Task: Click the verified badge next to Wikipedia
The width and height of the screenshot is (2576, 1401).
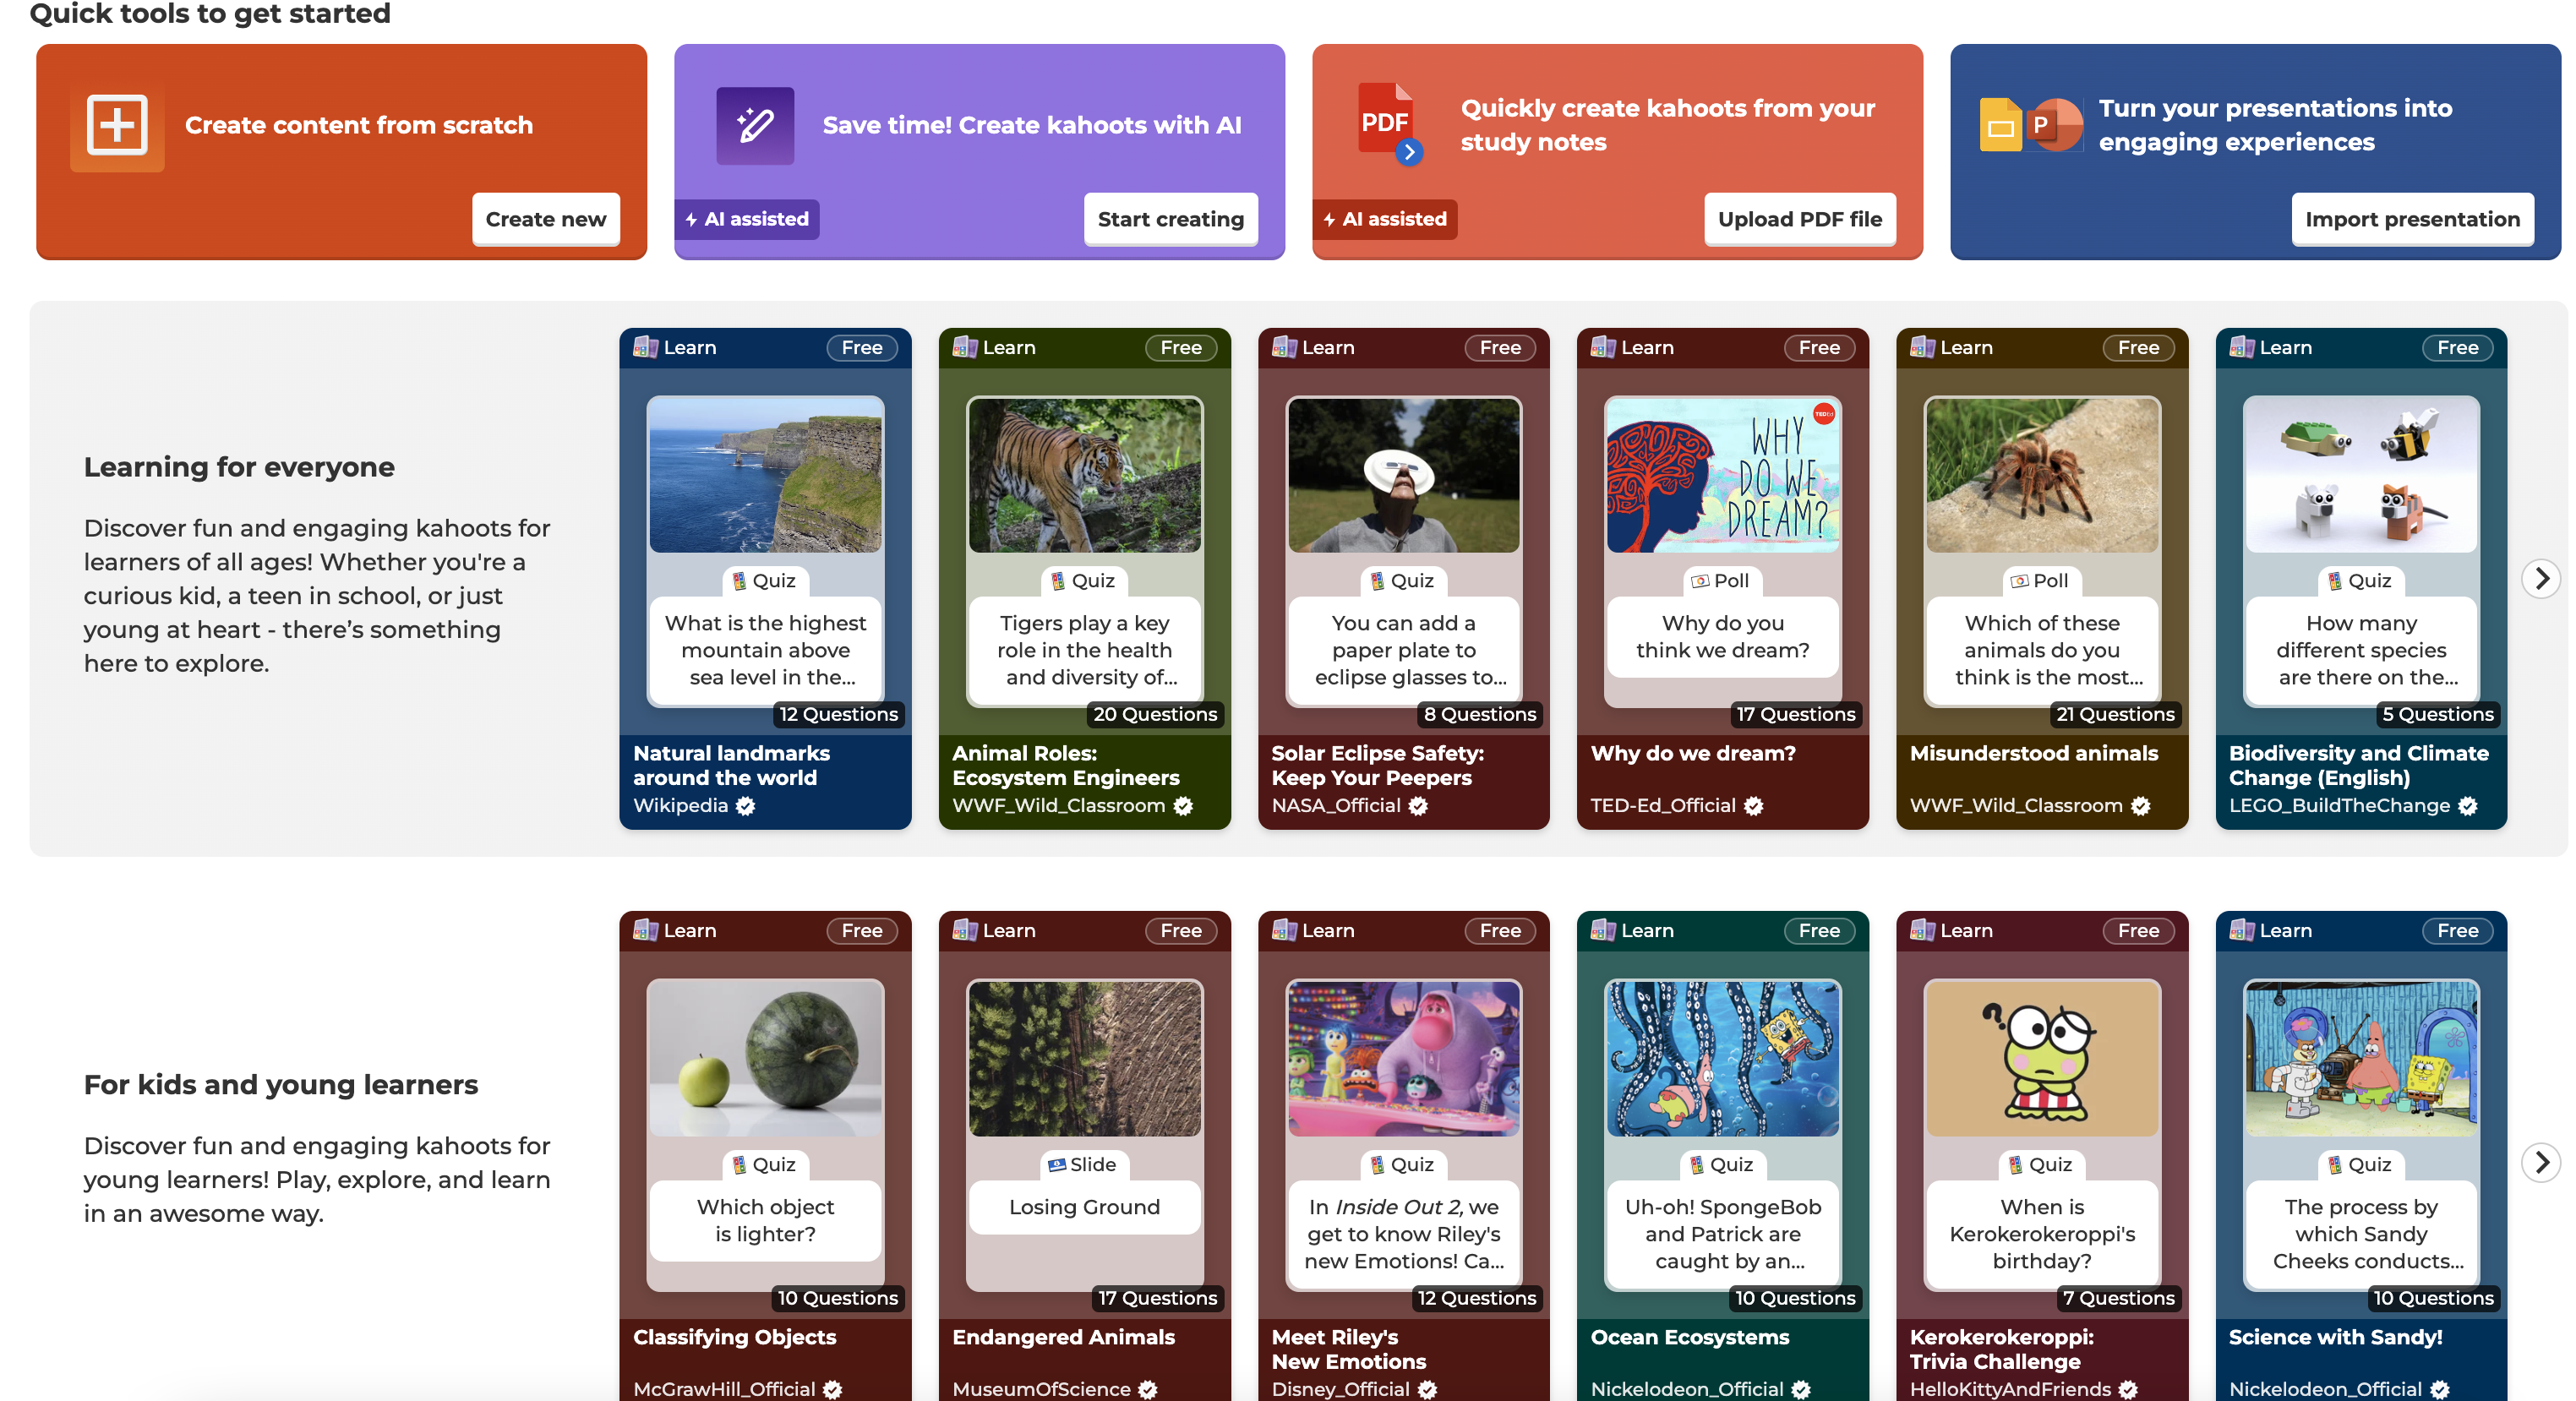Action: tap(745, 806)
